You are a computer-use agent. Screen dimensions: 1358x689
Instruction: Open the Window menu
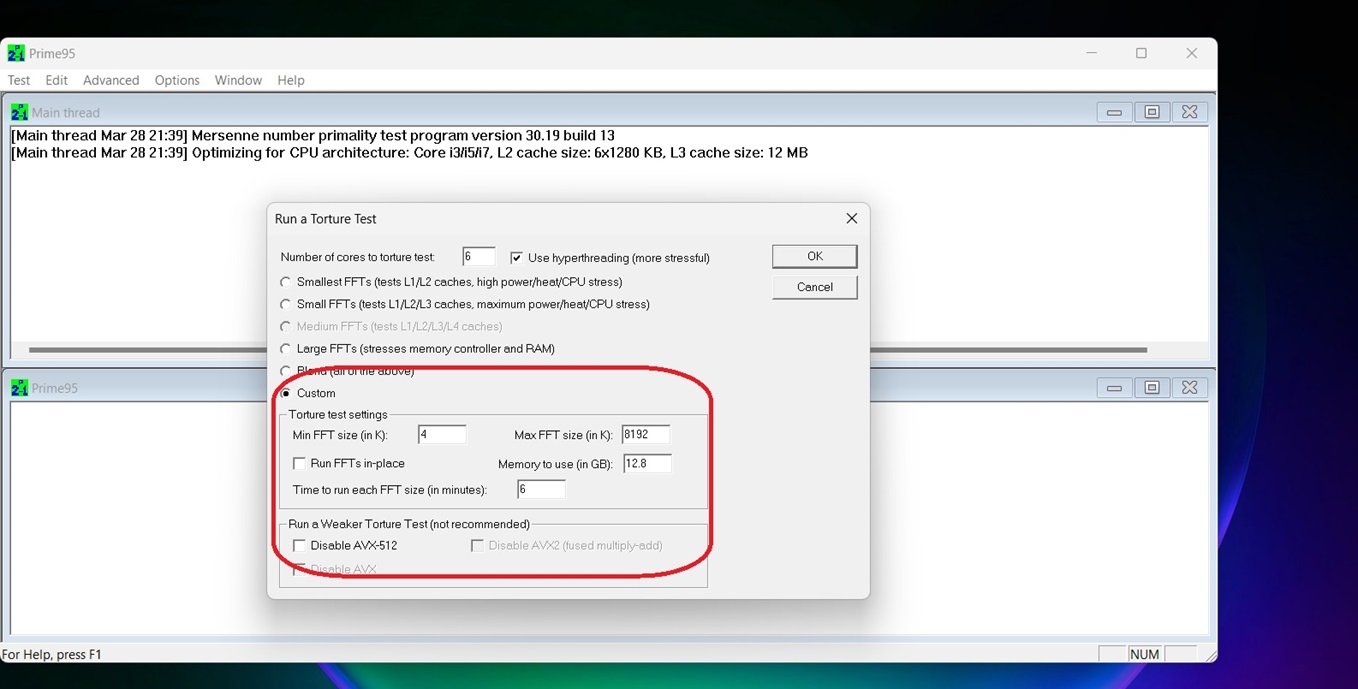(238, 80)
